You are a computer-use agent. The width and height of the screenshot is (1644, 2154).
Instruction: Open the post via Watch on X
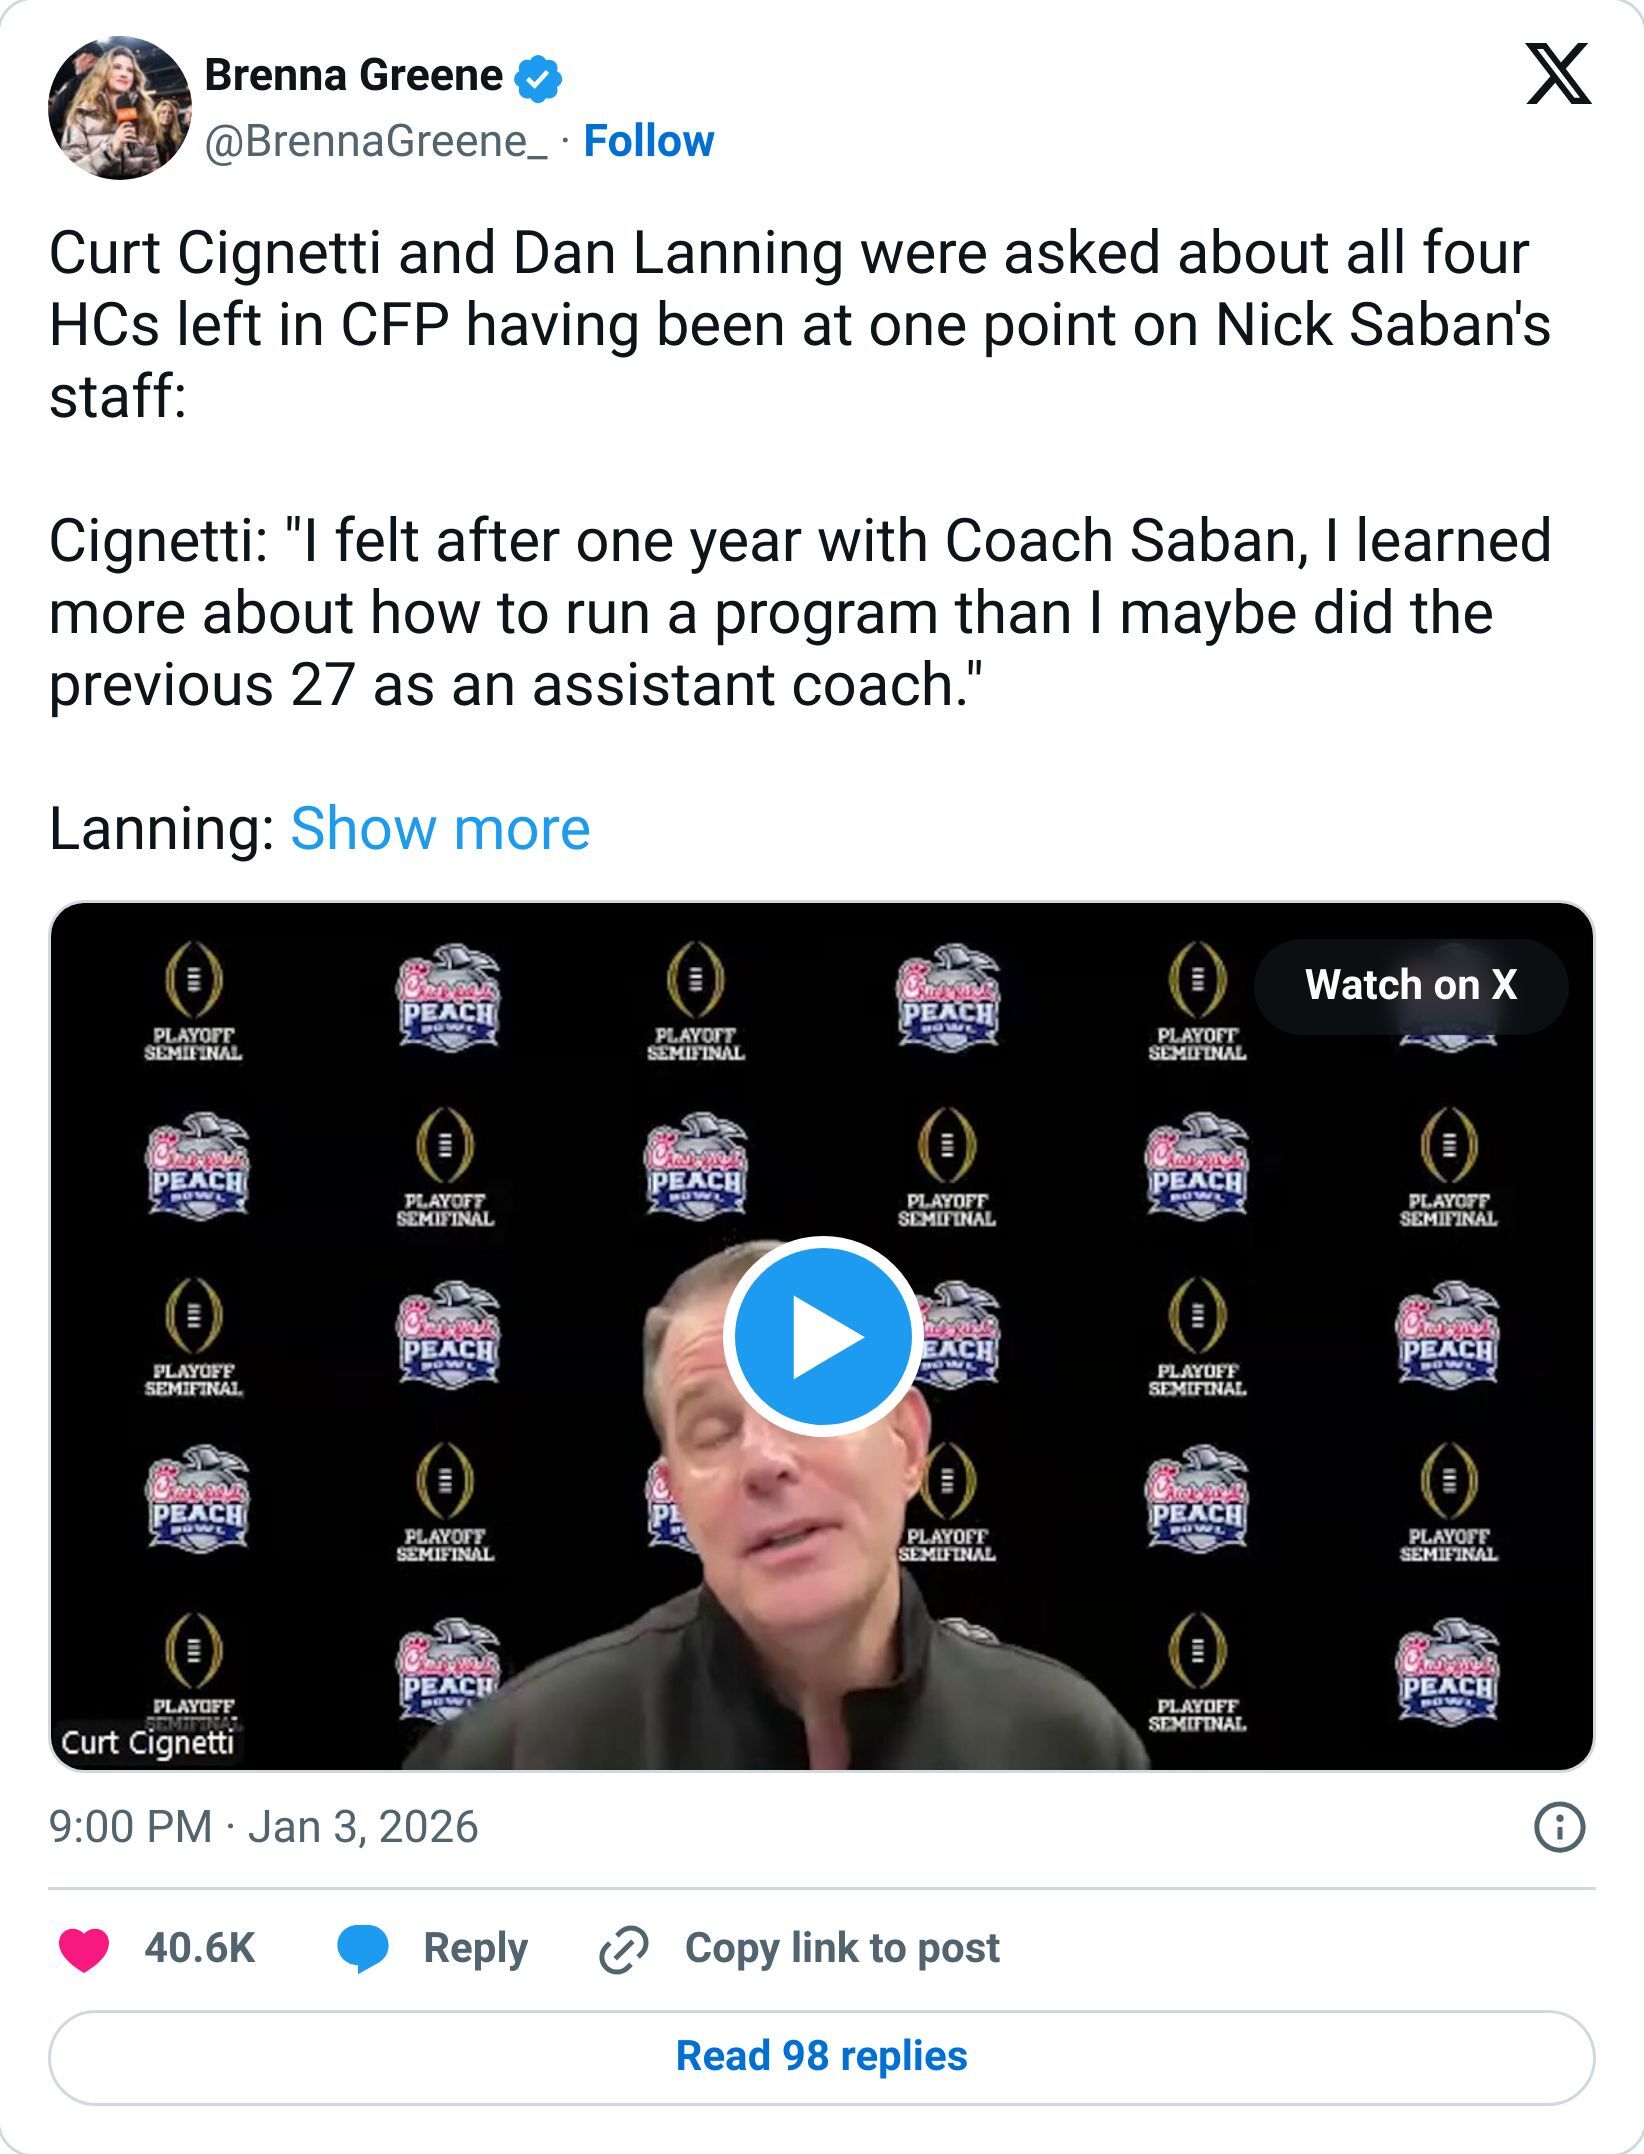pos(1410,984)
